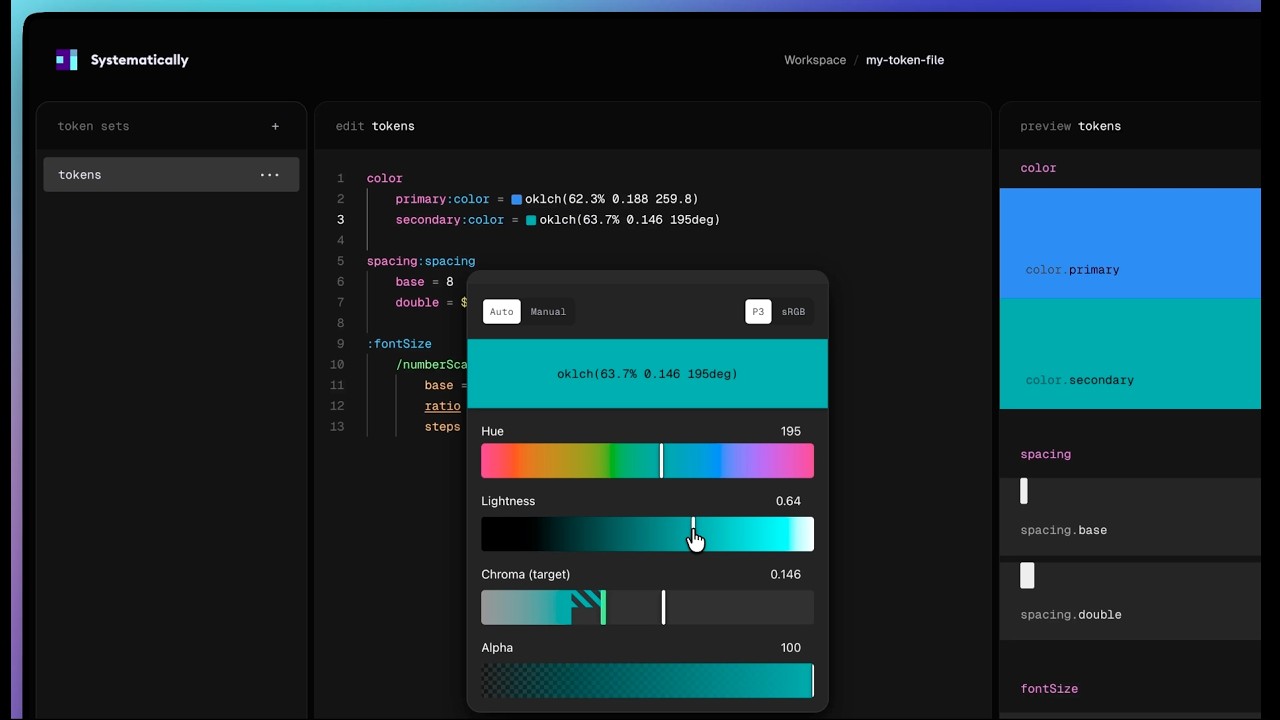Screen dimensions: 1280x720
Task: Click the Alpha slider track
Action: (x=647, y=680)
